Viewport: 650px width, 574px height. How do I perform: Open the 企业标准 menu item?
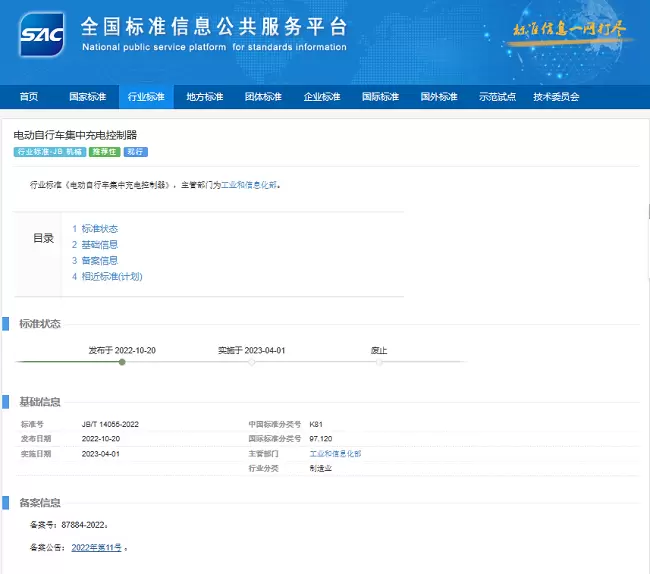(x=322, y=97)
